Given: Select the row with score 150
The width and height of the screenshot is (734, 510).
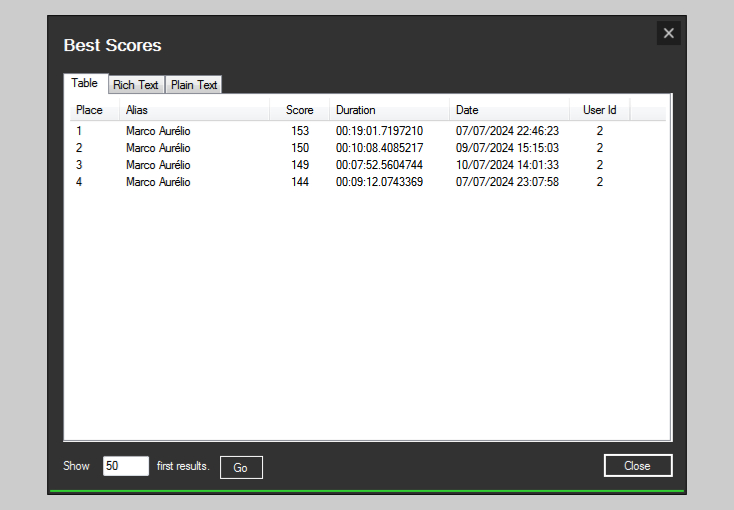Looking at the screenshot, I should click(x=300, y=148).
